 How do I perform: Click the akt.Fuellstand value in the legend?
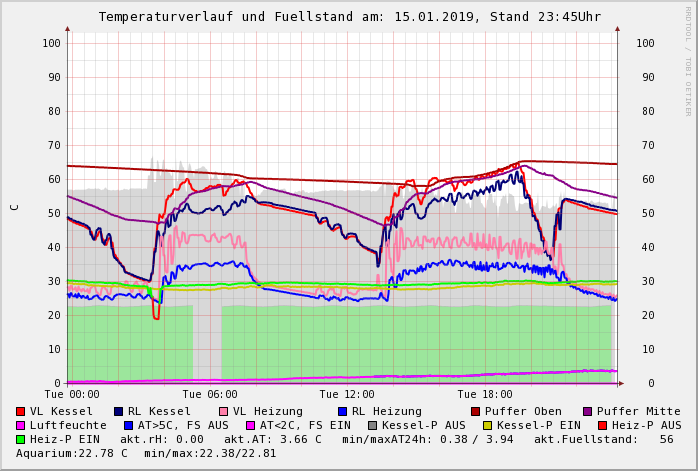pos(666,439)
